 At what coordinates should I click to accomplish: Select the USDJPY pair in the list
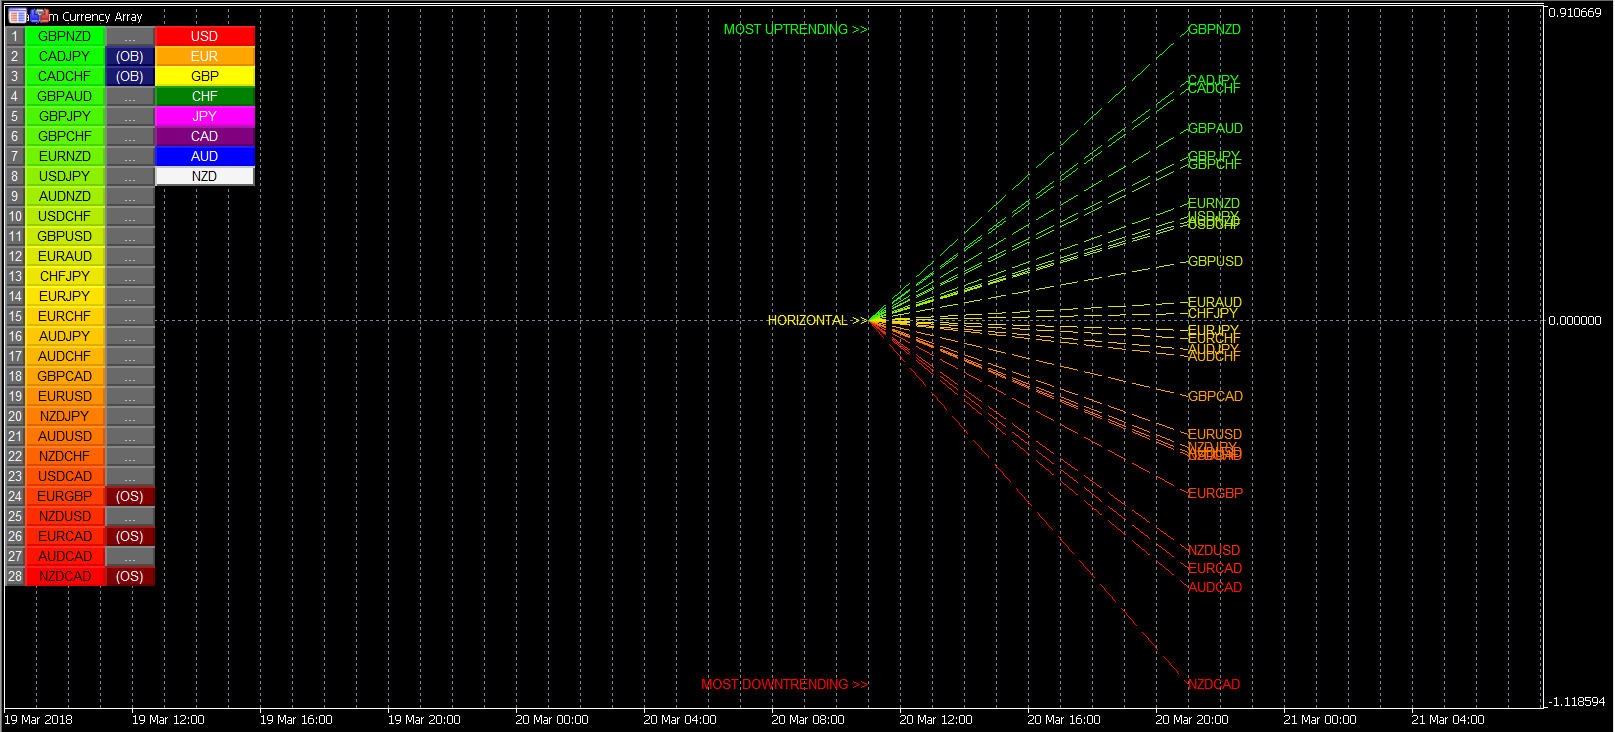(65, 176)
